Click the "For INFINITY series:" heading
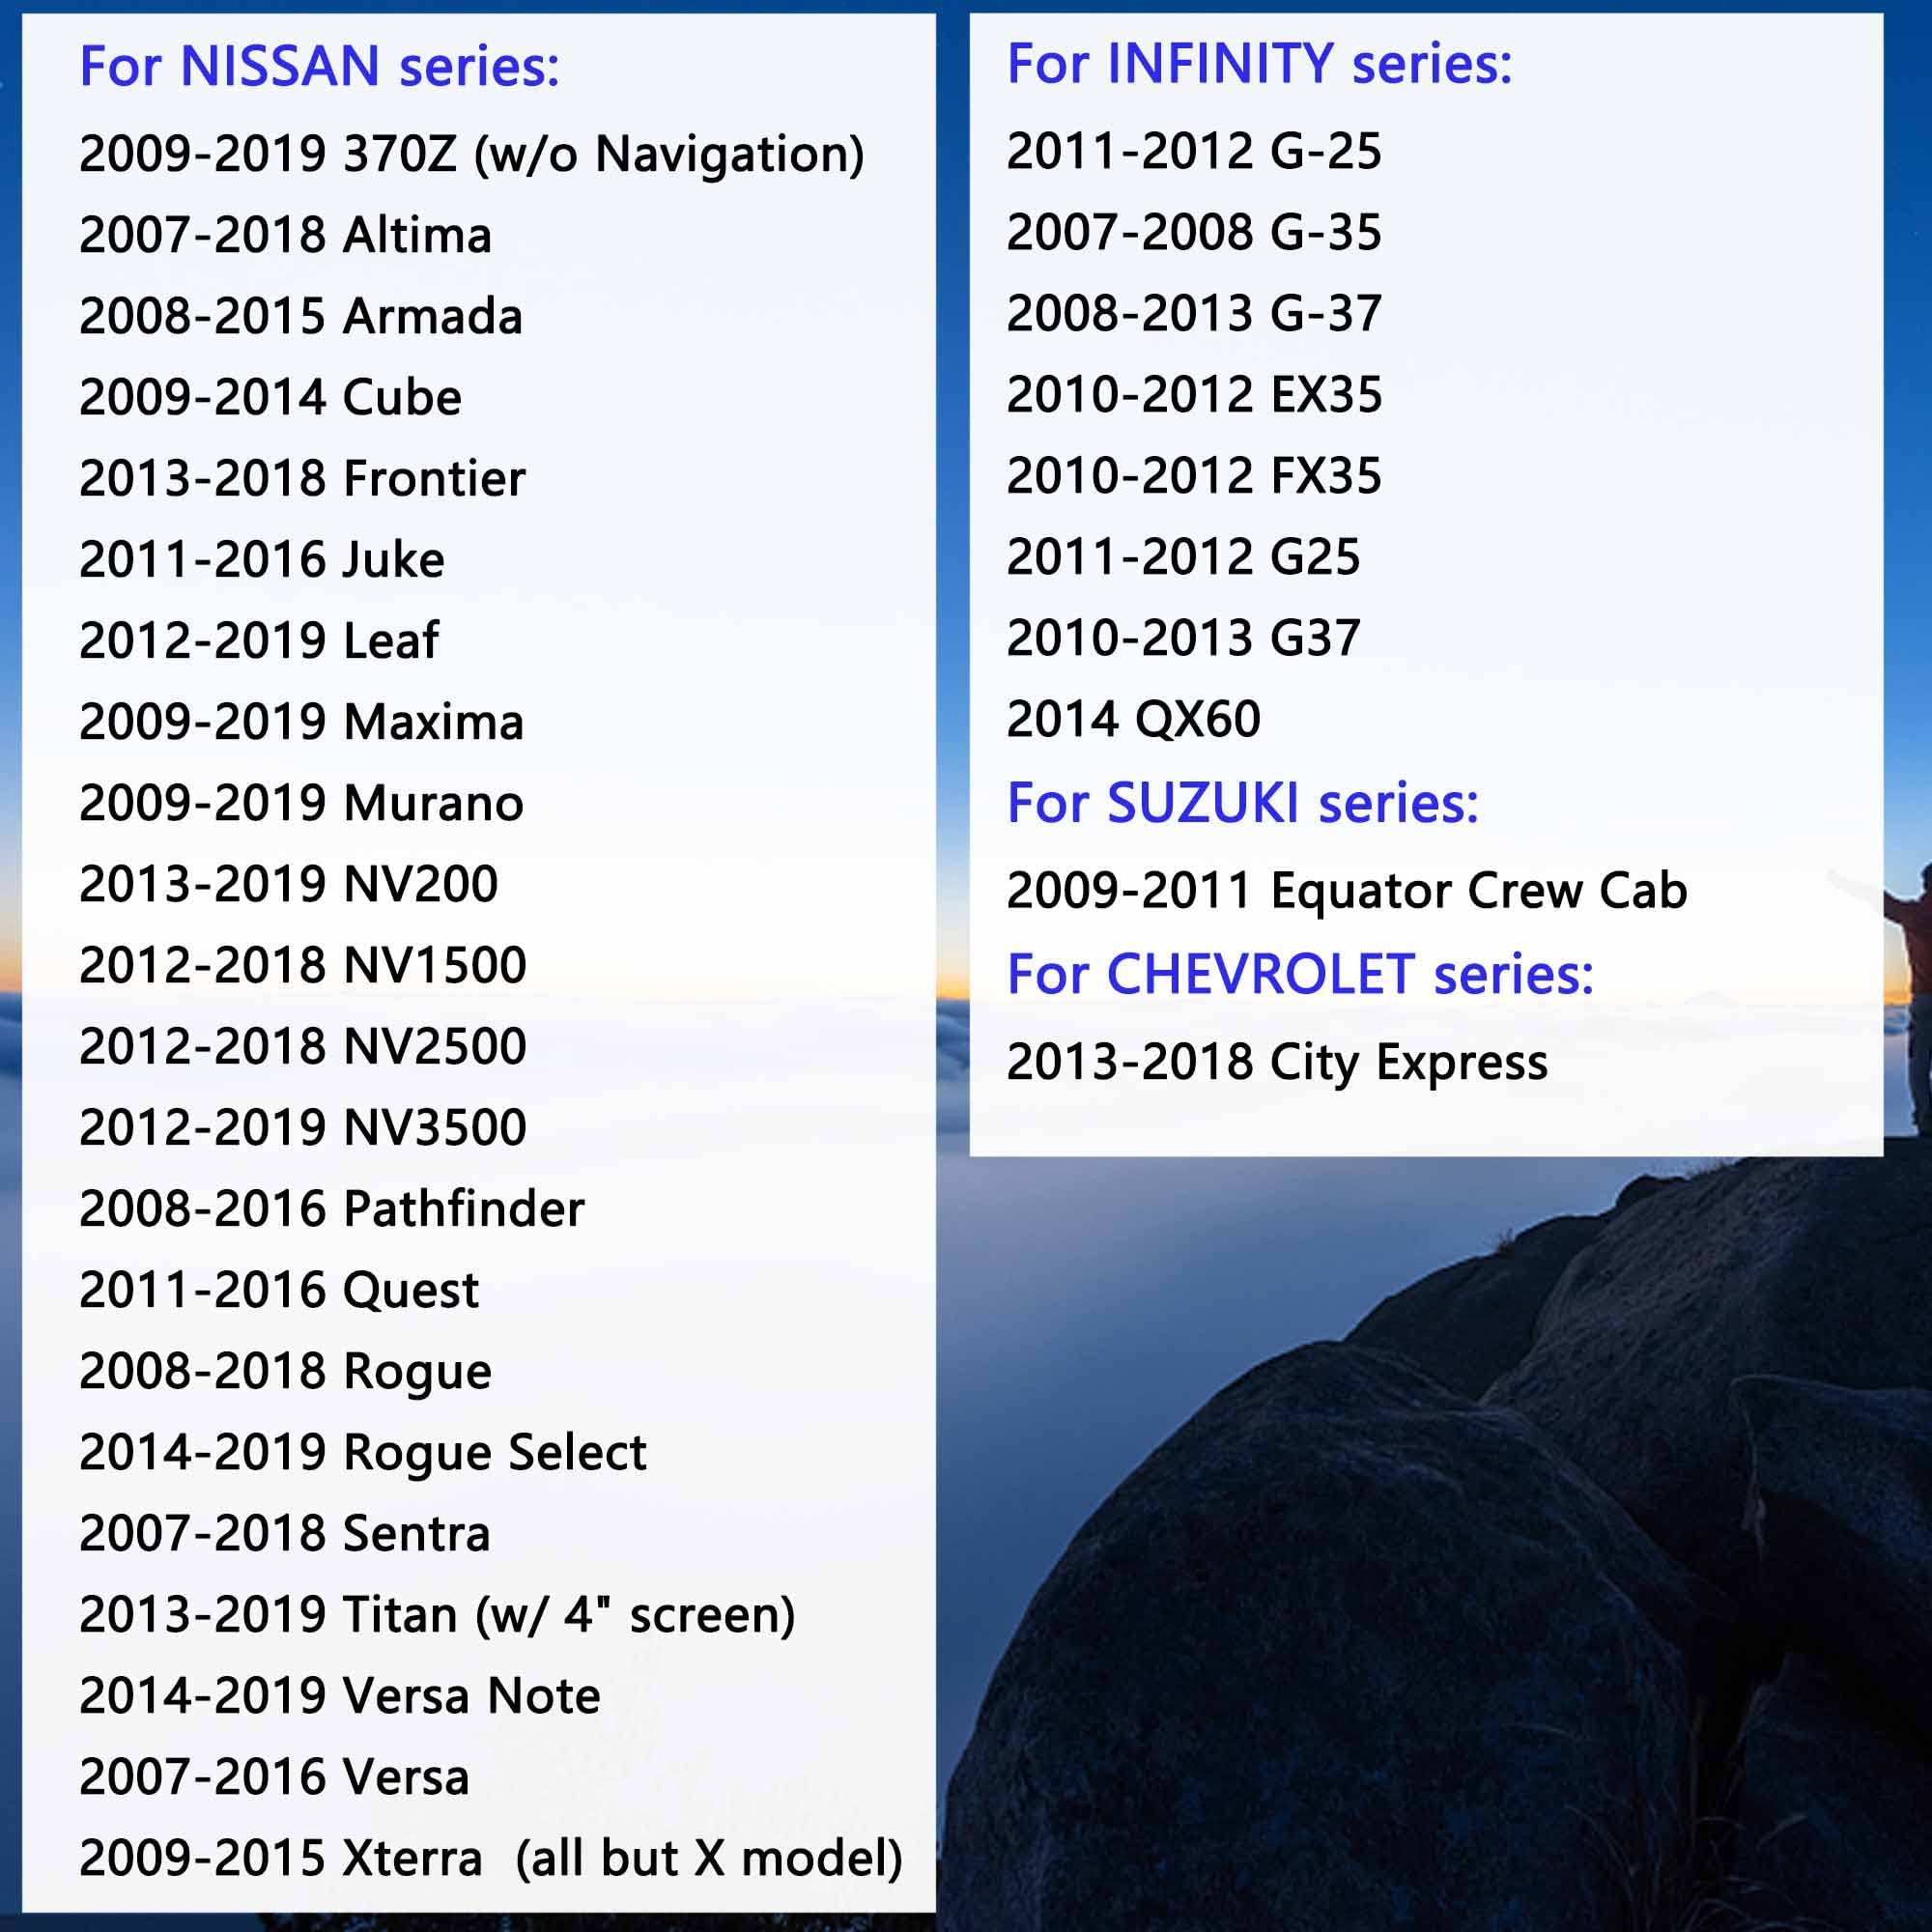This screenshot has height=1932, width=1932. (1259, 64)
